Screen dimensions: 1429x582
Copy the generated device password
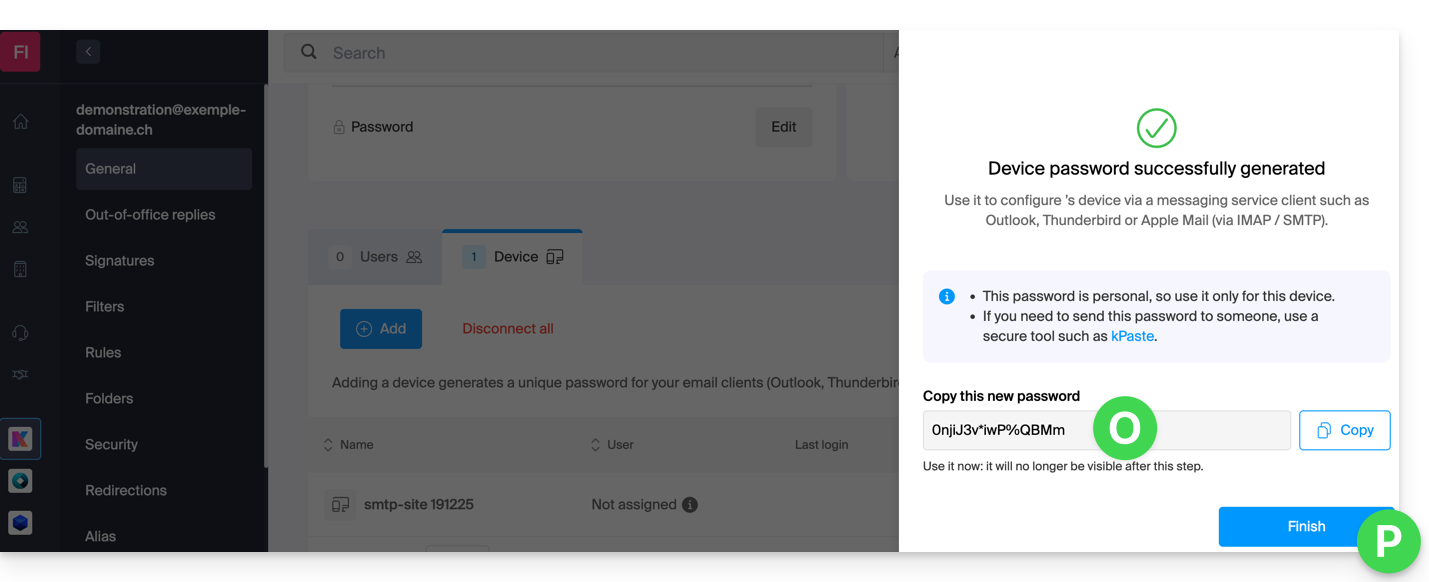point(1344,430)
